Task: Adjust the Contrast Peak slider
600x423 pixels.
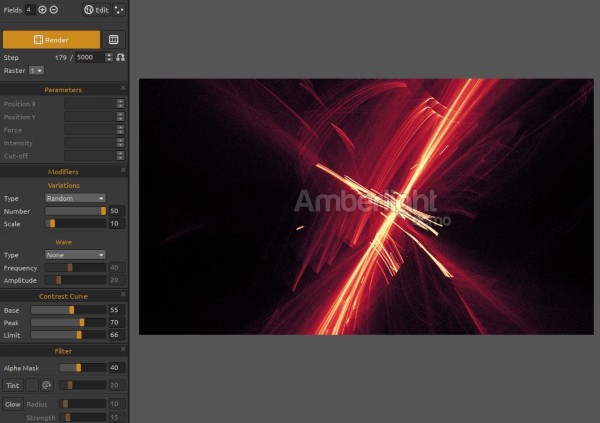Action: [x=68, y=323]
